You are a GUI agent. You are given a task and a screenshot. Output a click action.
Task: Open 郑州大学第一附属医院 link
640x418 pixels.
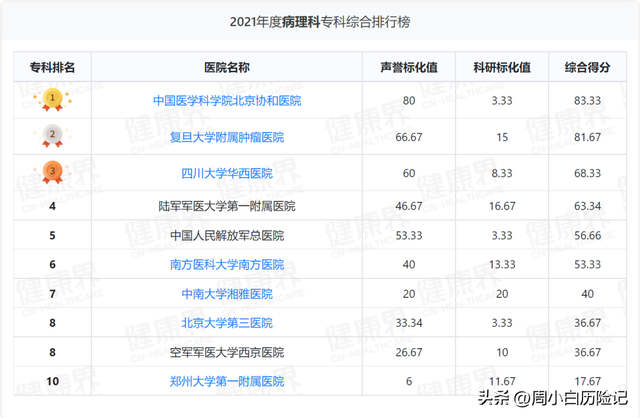(x=227, y=381)
